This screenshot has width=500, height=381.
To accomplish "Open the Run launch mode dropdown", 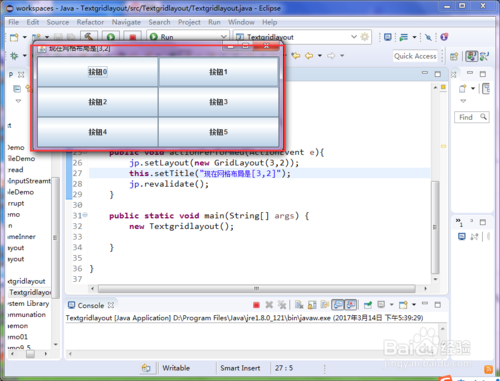I will pos(224,37).
